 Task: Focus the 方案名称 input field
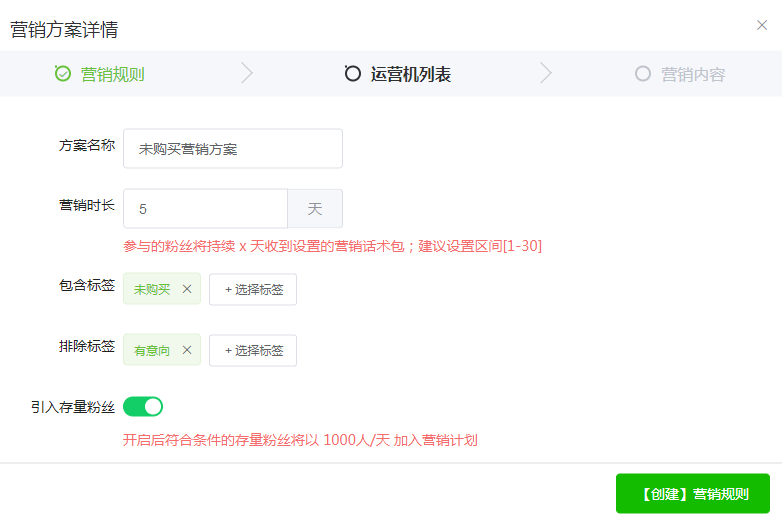[232, 149]
